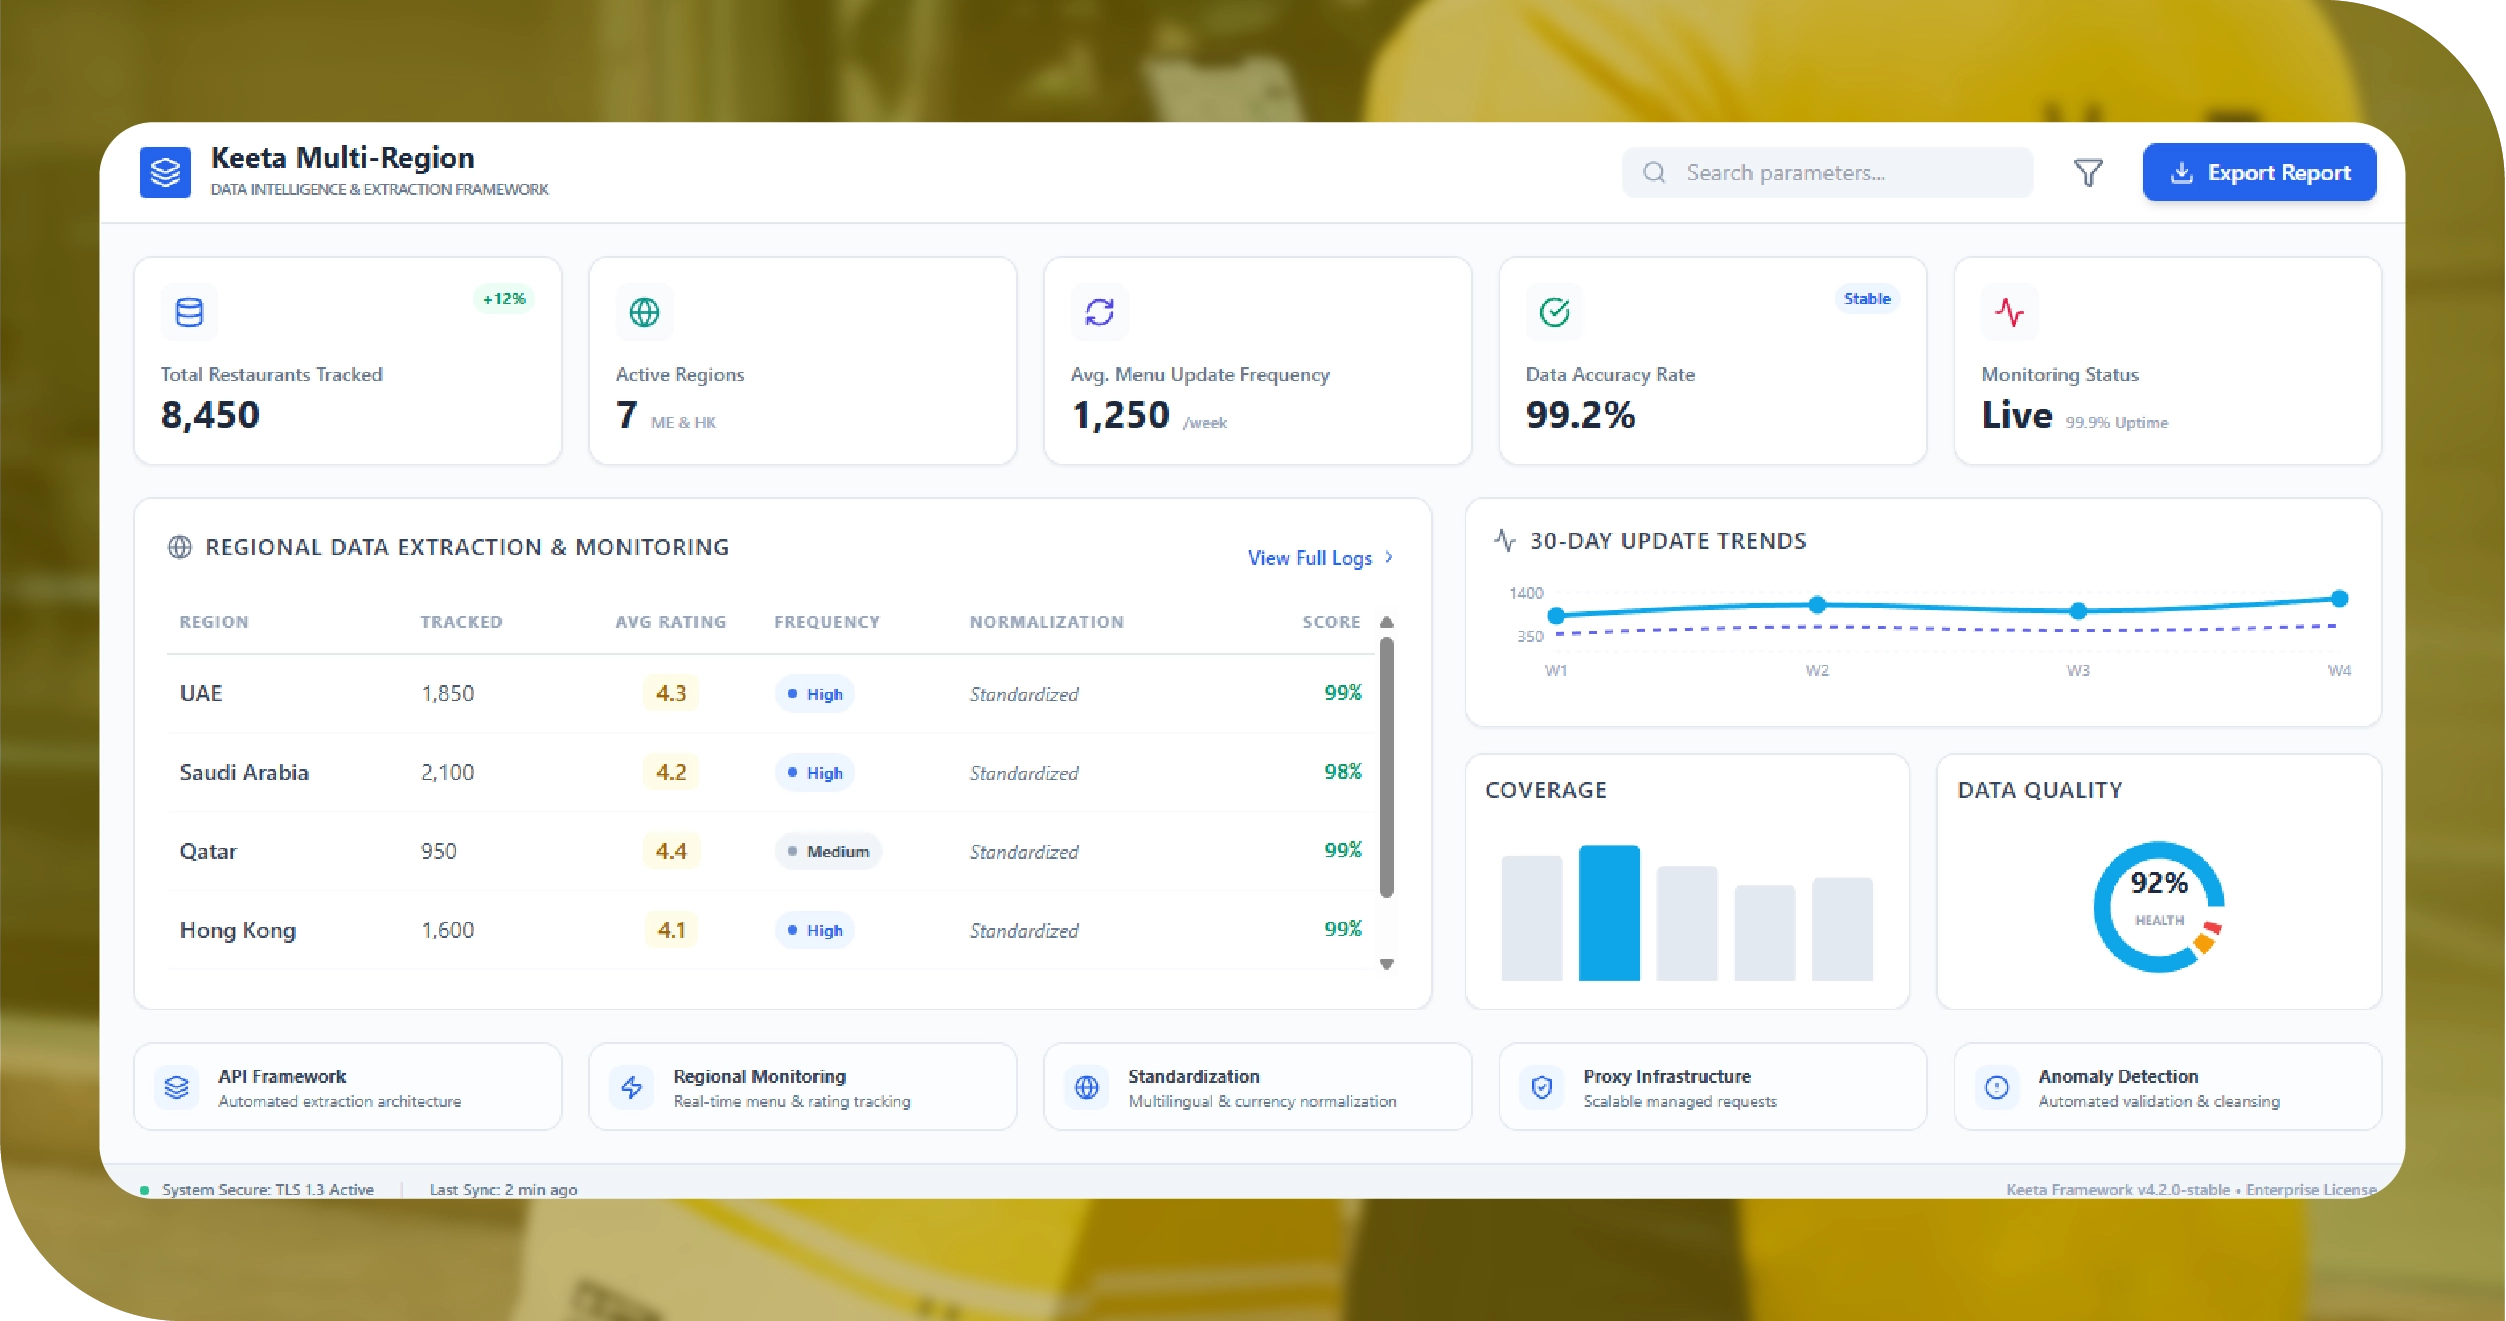
Task: Click the pulse icon on Monitoring Status card
Action: [x=2009, y=313]
